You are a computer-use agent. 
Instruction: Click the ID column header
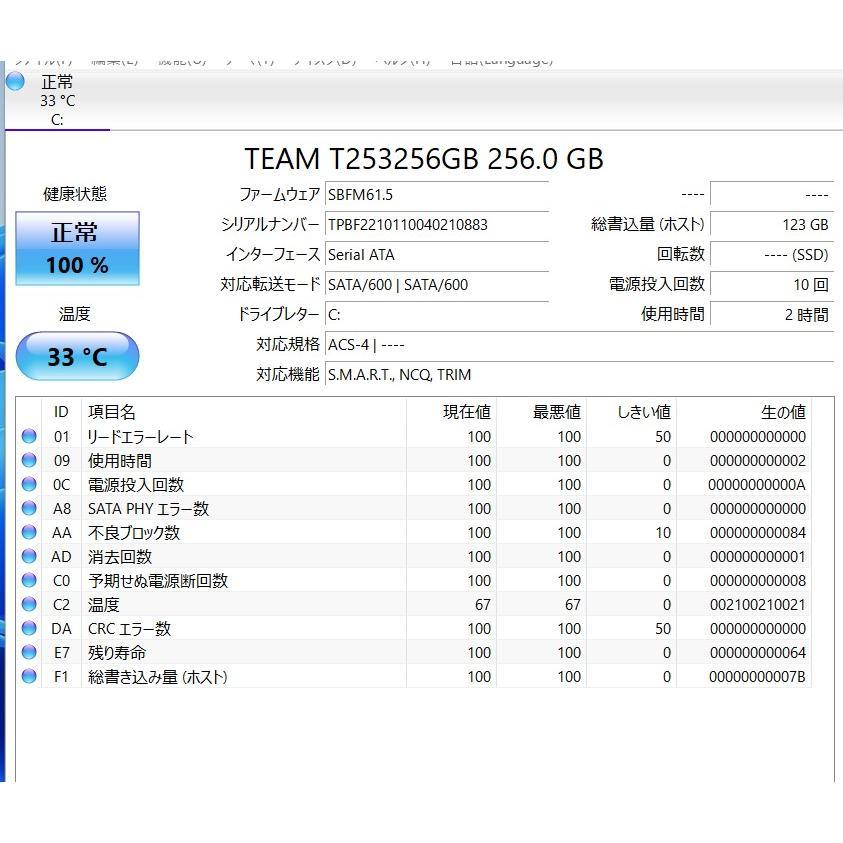tap(61, 412)
